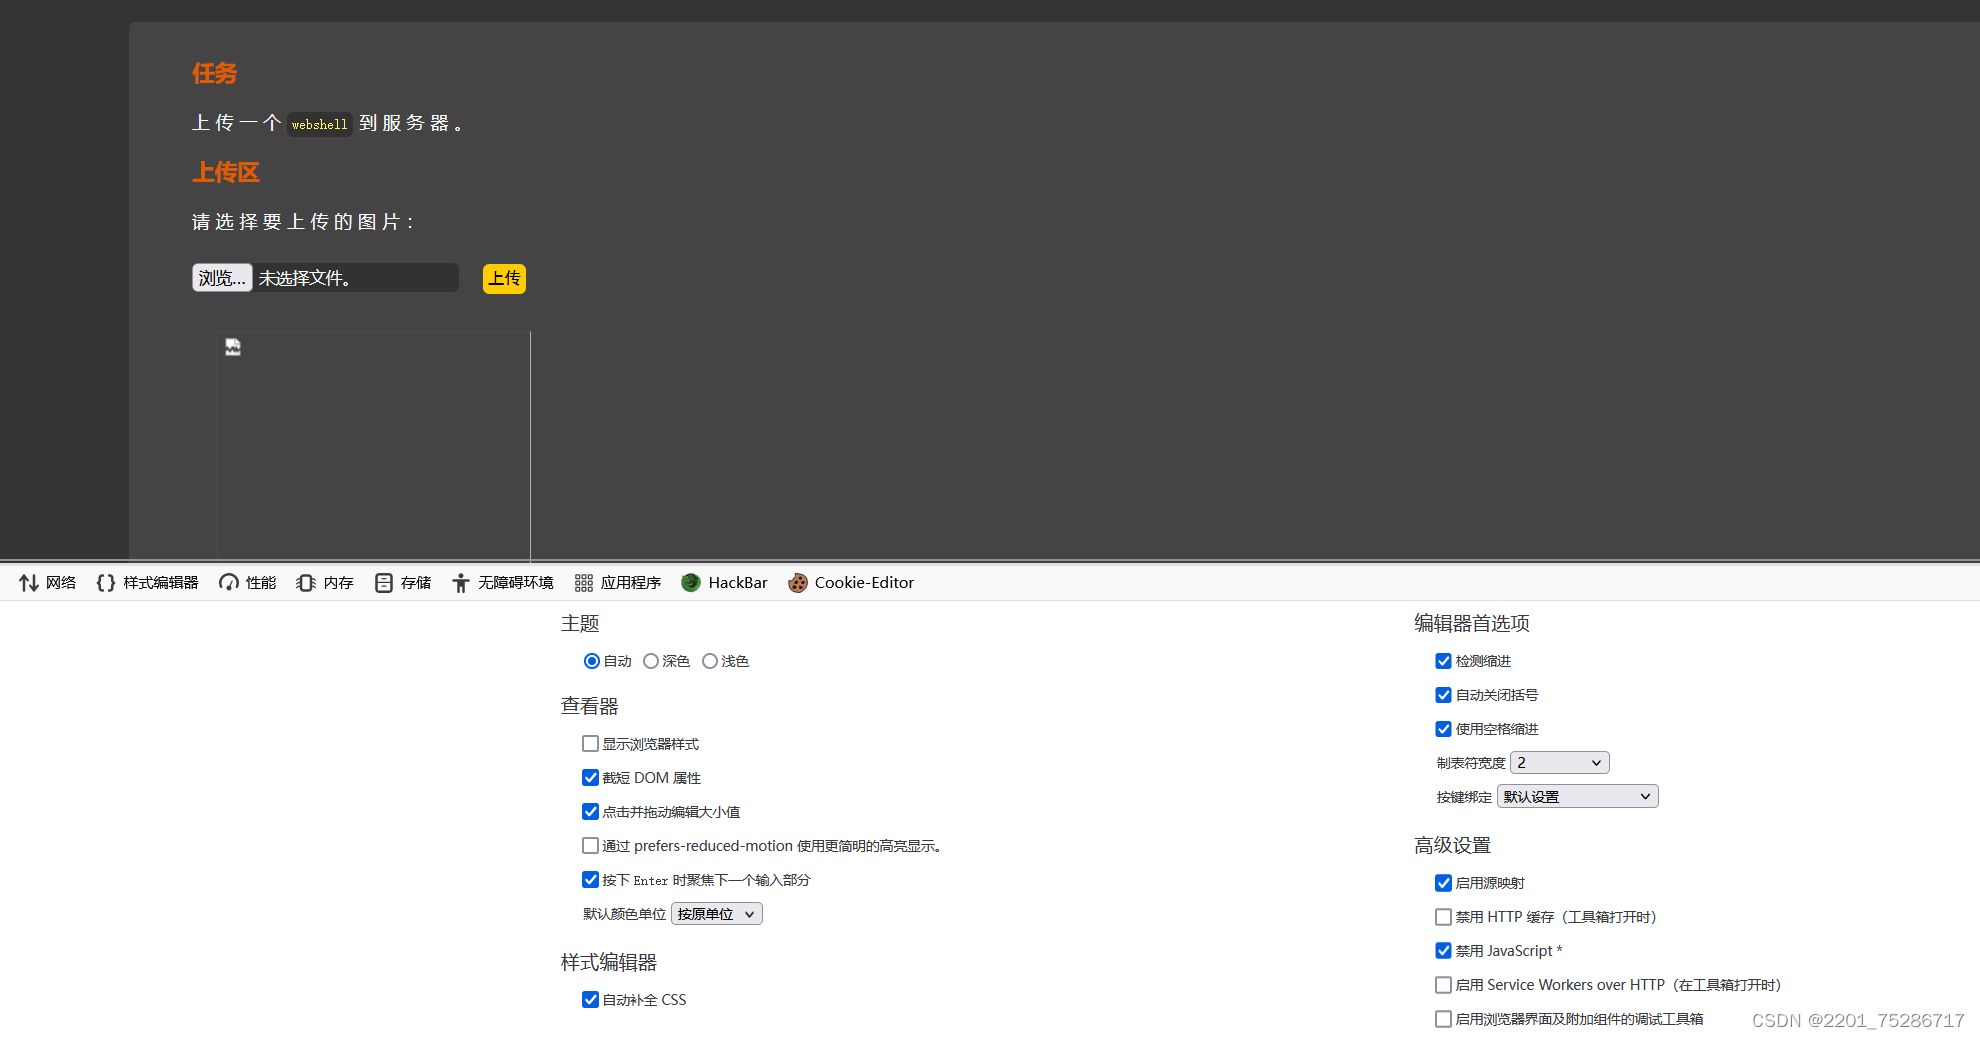Click the yellow 上传 upload button
The width and height of the screenshot is (1980, 1039).
click(504, 279)
